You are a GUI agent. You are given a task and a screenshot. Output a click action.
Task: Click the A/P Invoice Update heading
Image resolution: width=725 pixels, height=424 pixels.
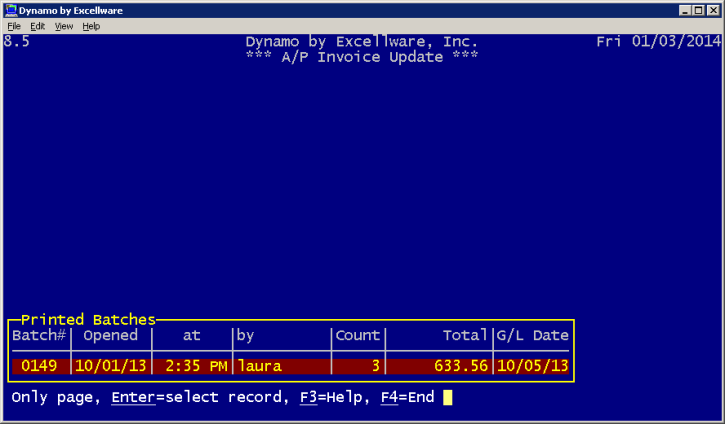click(x=362, y=57)
